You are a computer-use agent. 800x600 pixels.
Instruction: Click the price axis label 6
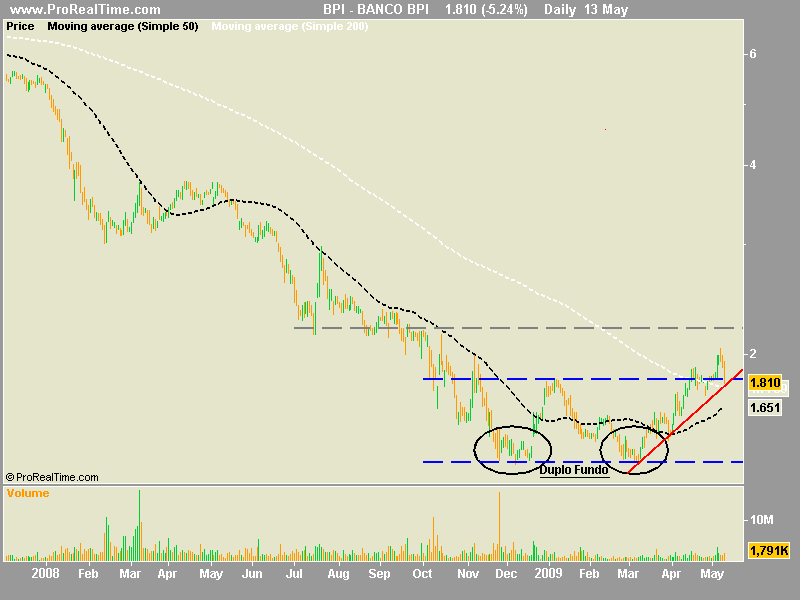753,54
